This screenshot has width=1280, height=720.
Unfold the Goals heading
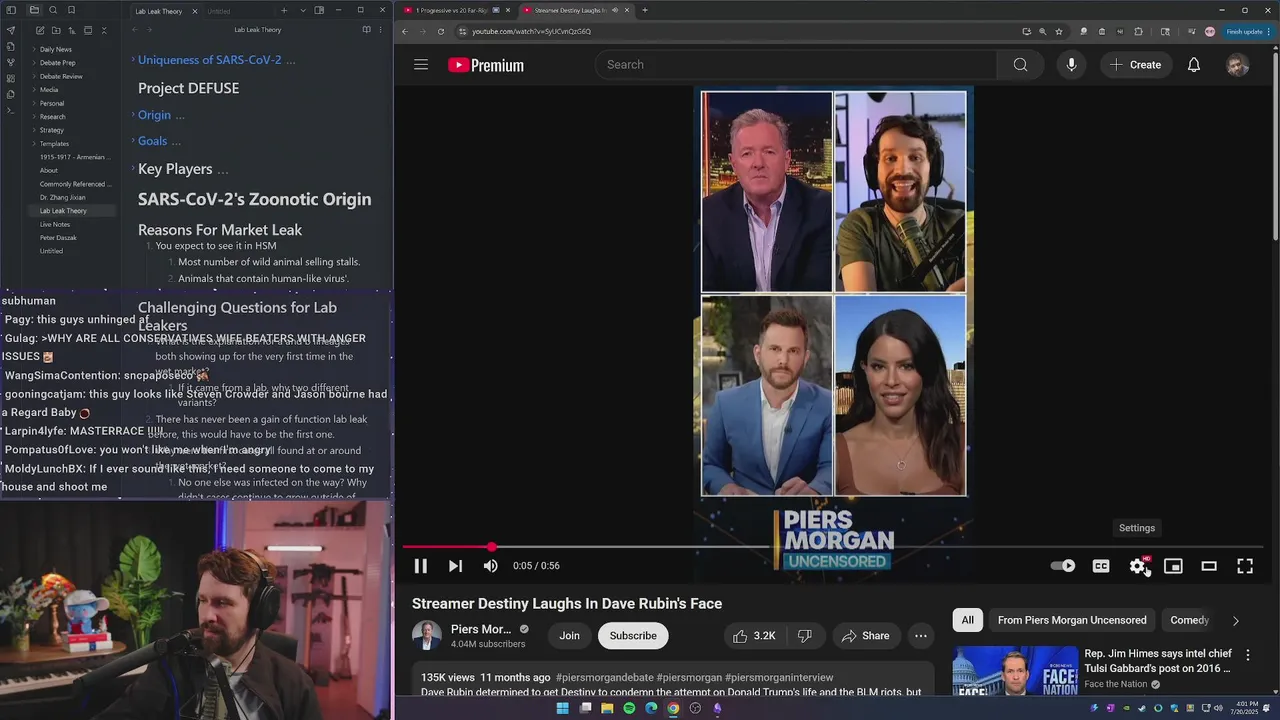pyautogui.click(x=133, y=141)
